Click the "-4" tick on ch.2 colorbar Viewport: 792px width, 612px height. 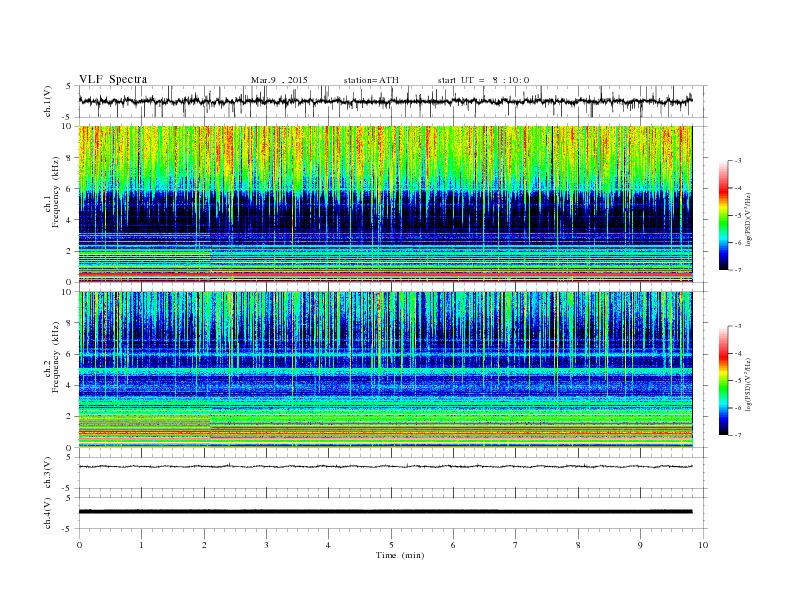pos(738,353)
